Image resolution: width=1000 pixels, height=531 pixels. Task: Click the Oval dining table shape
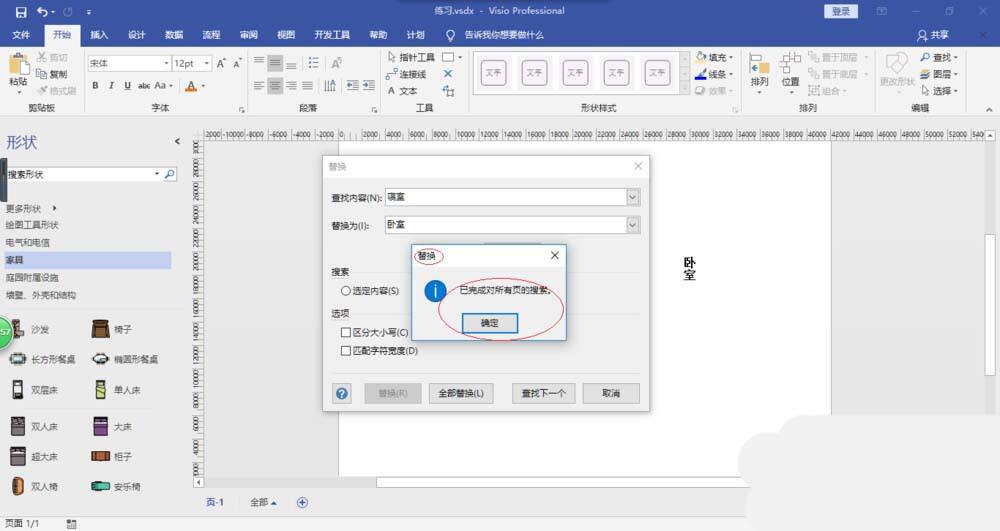coord(125,360)
